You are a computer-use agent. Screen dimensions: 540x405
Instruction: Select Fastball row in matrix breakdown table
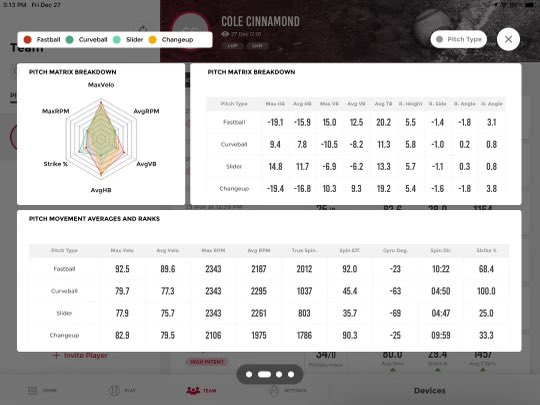(x=356, y=122)
